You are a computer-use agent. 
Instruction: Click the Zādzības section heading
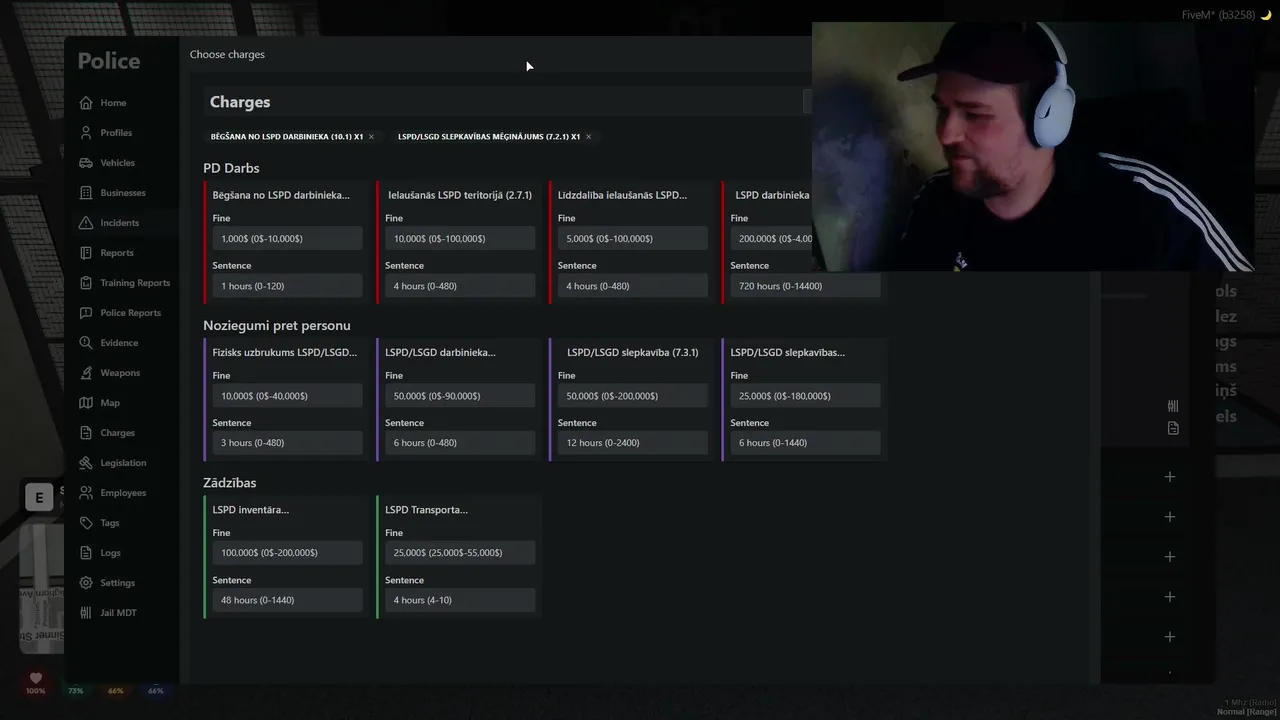coord(230,482)
